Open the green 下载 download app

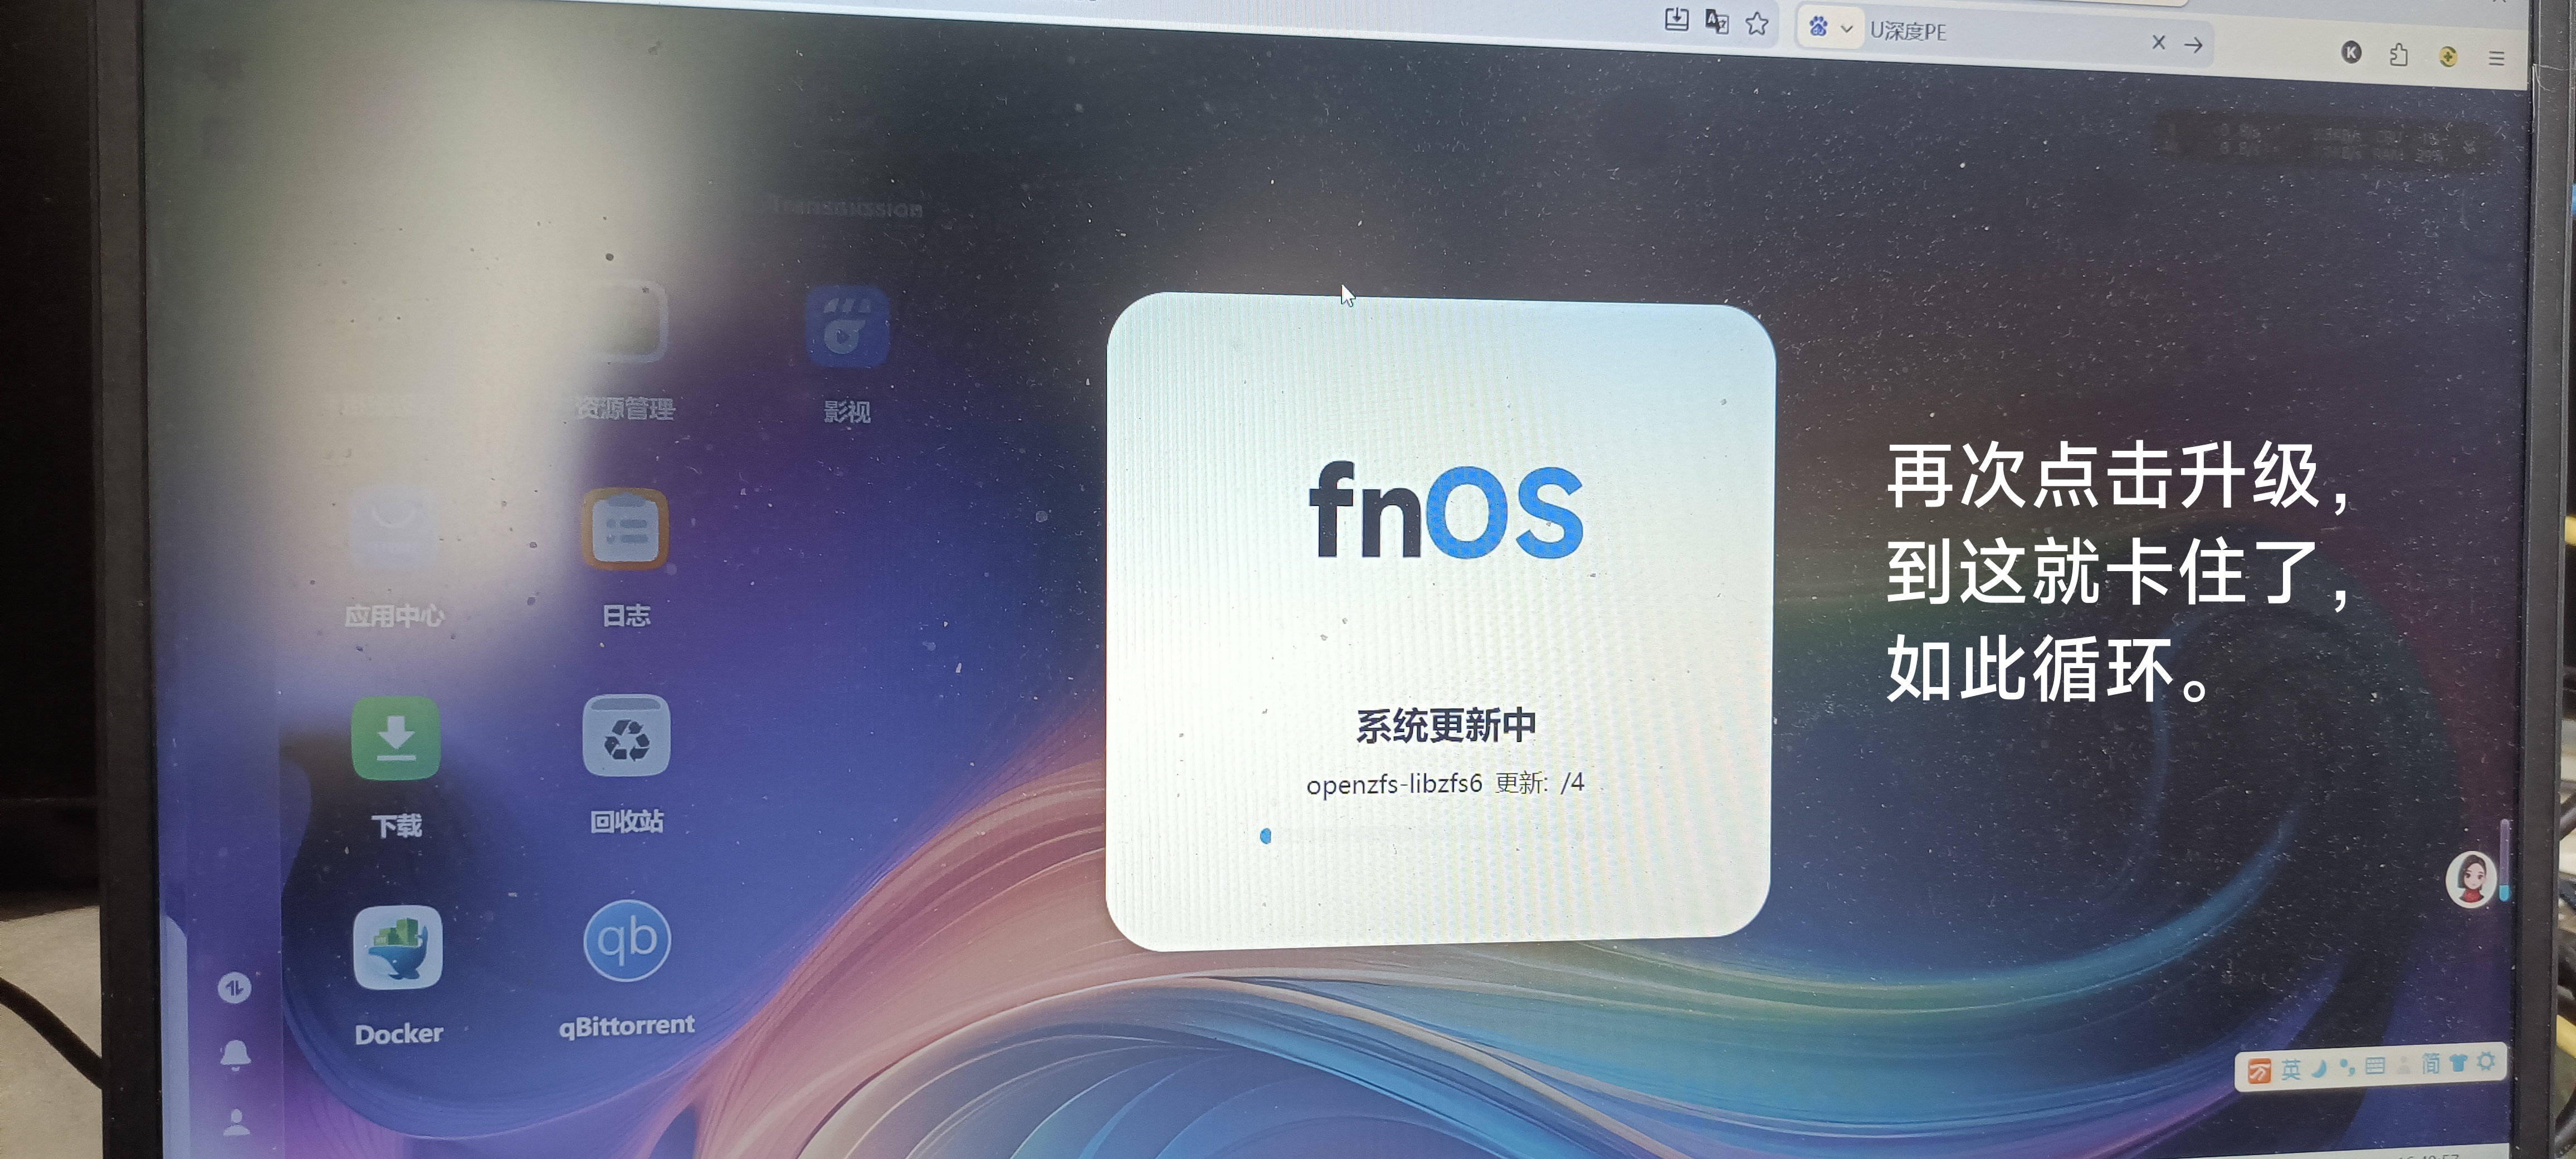[396, 738]
